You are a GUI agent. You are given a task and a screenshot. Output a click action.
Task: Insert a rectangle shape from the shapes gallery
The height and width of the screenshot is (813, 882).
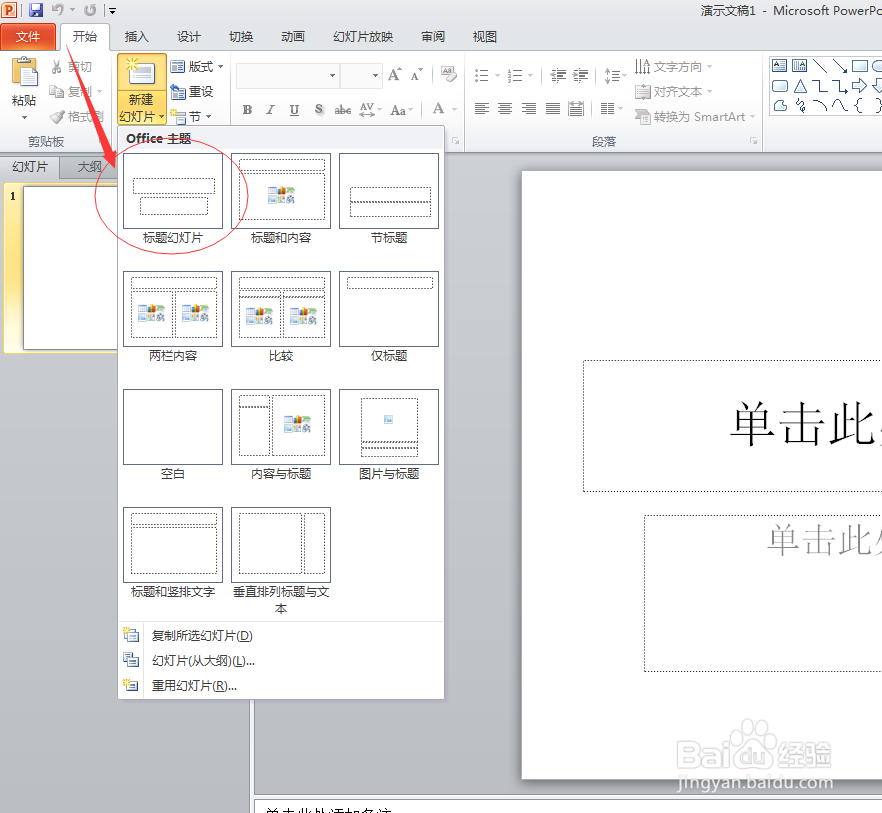(x=860, y=66)
